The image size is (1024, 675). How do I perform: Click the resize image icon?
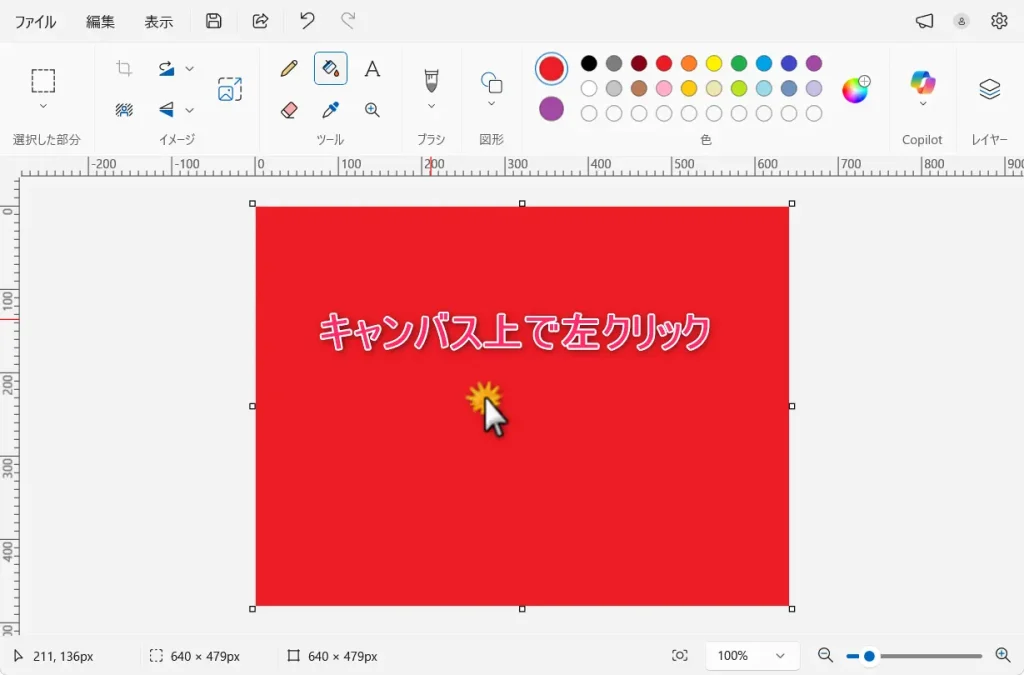pos(230,89)
